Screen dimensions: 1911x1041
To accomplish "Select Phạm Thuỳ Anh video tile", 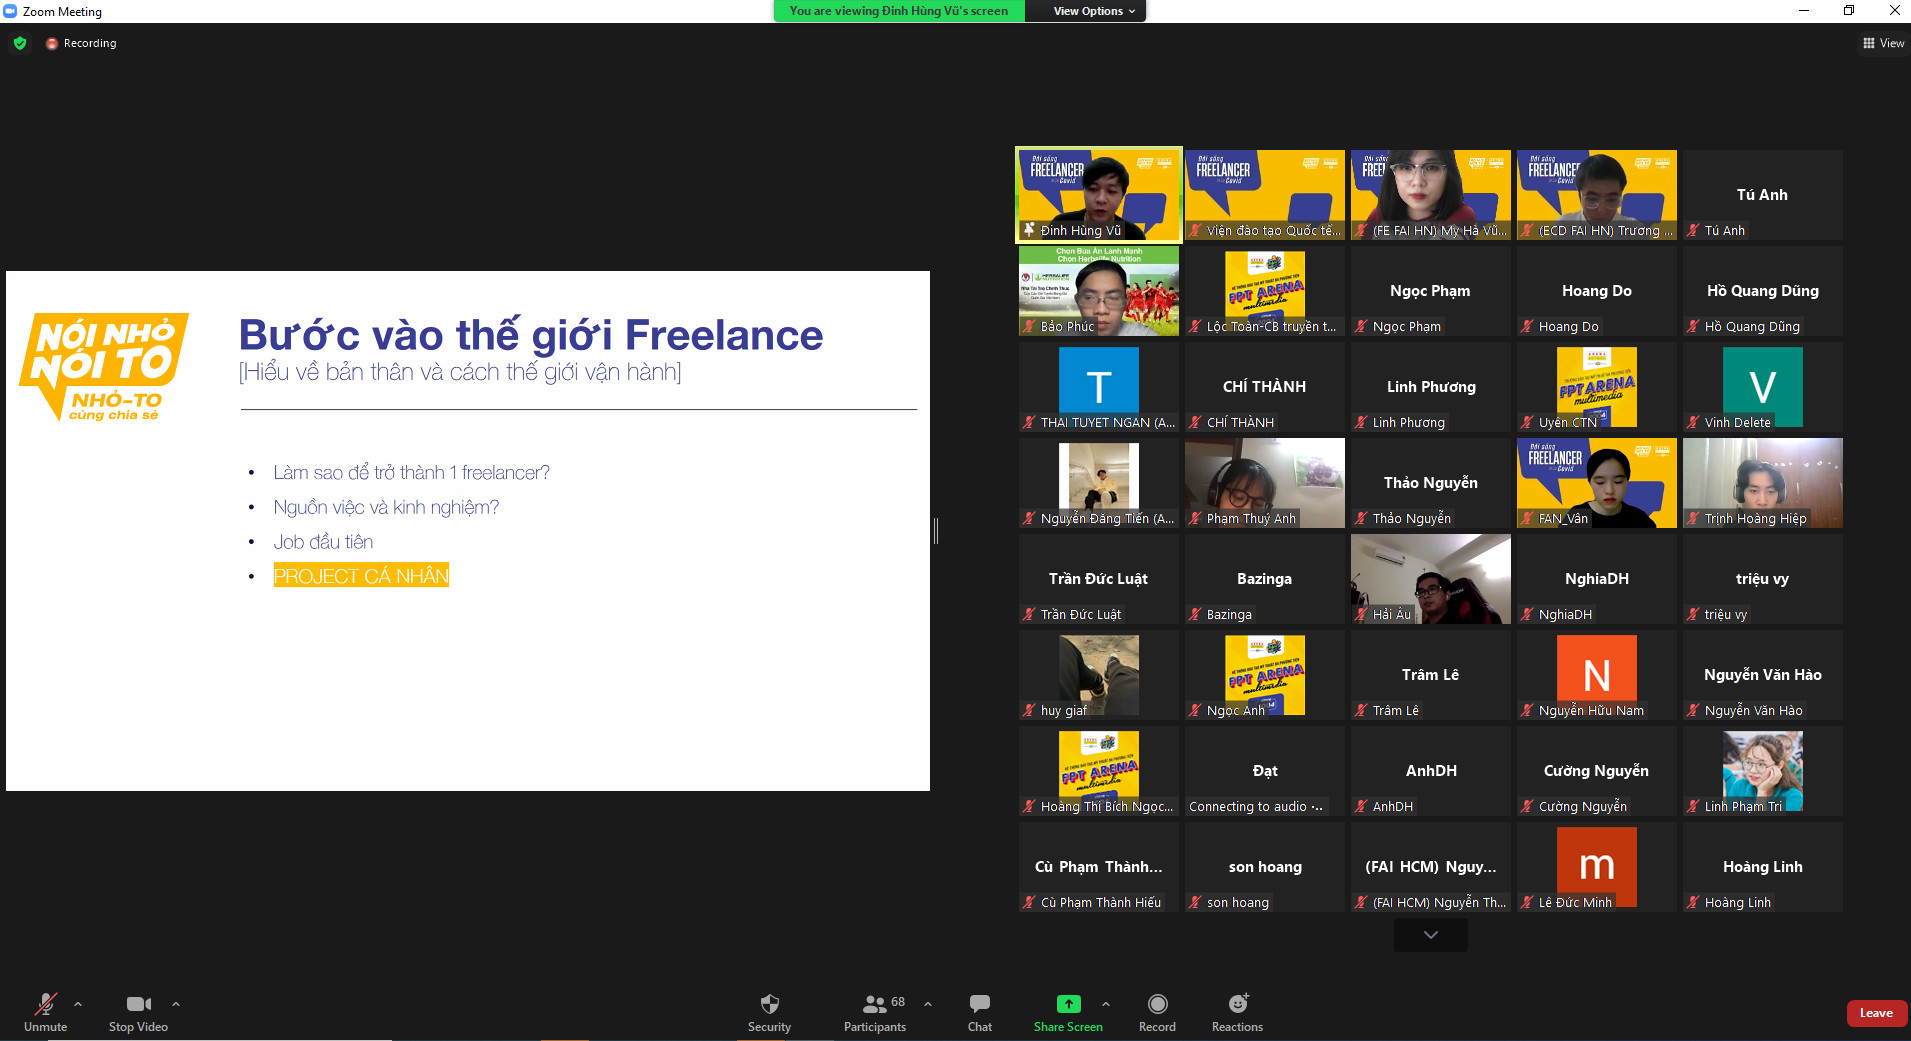I will (1265, 483).
